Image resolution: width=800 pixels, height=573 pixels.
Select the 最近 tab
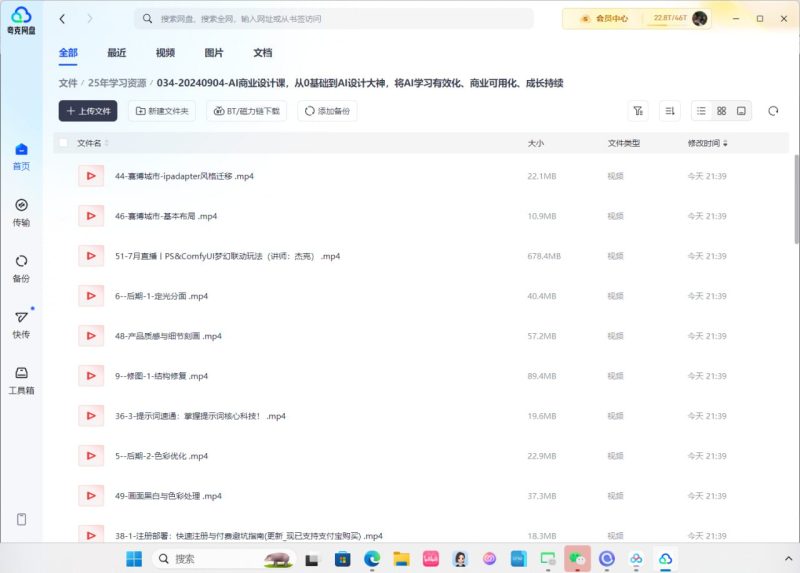[116, 53]
